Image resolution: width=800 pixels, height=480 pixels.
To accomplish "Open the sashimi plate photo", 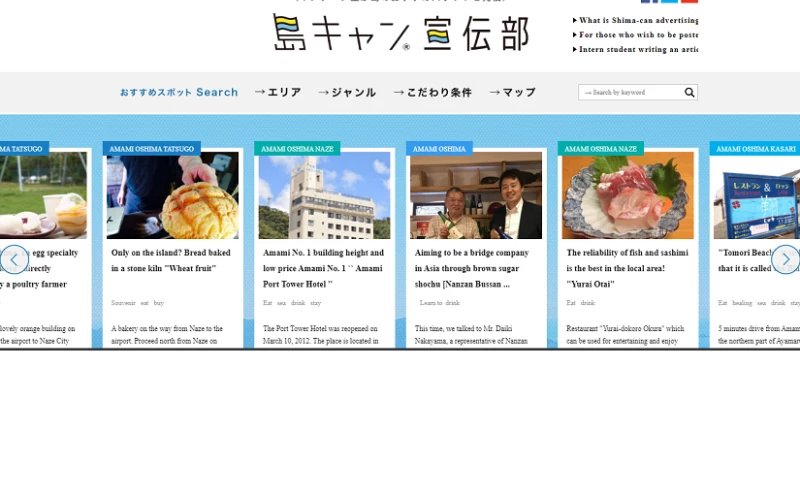I will (x=628, y=195).
